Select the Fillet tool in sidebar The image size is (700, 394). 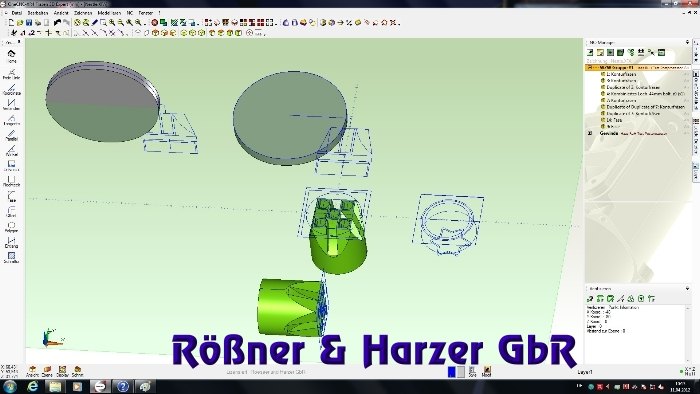pos(12,212)
